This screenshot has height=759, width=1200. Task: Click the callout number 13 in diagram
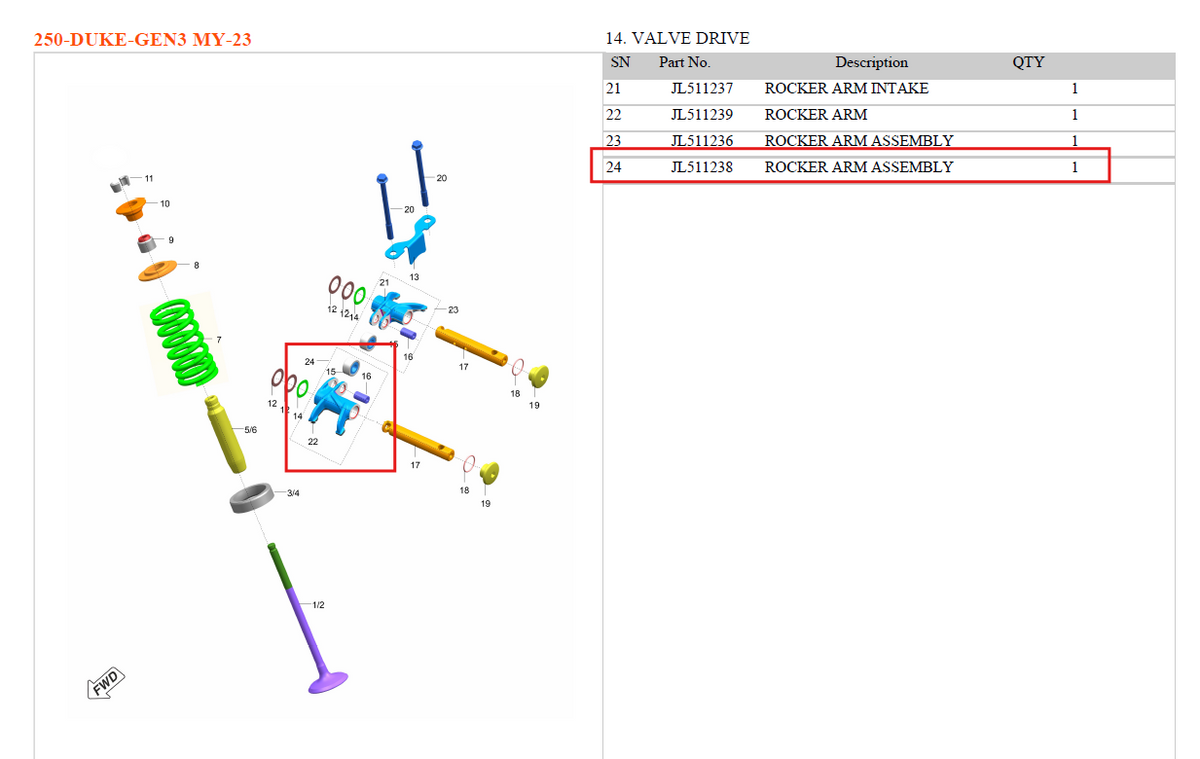tap(414, 276)
